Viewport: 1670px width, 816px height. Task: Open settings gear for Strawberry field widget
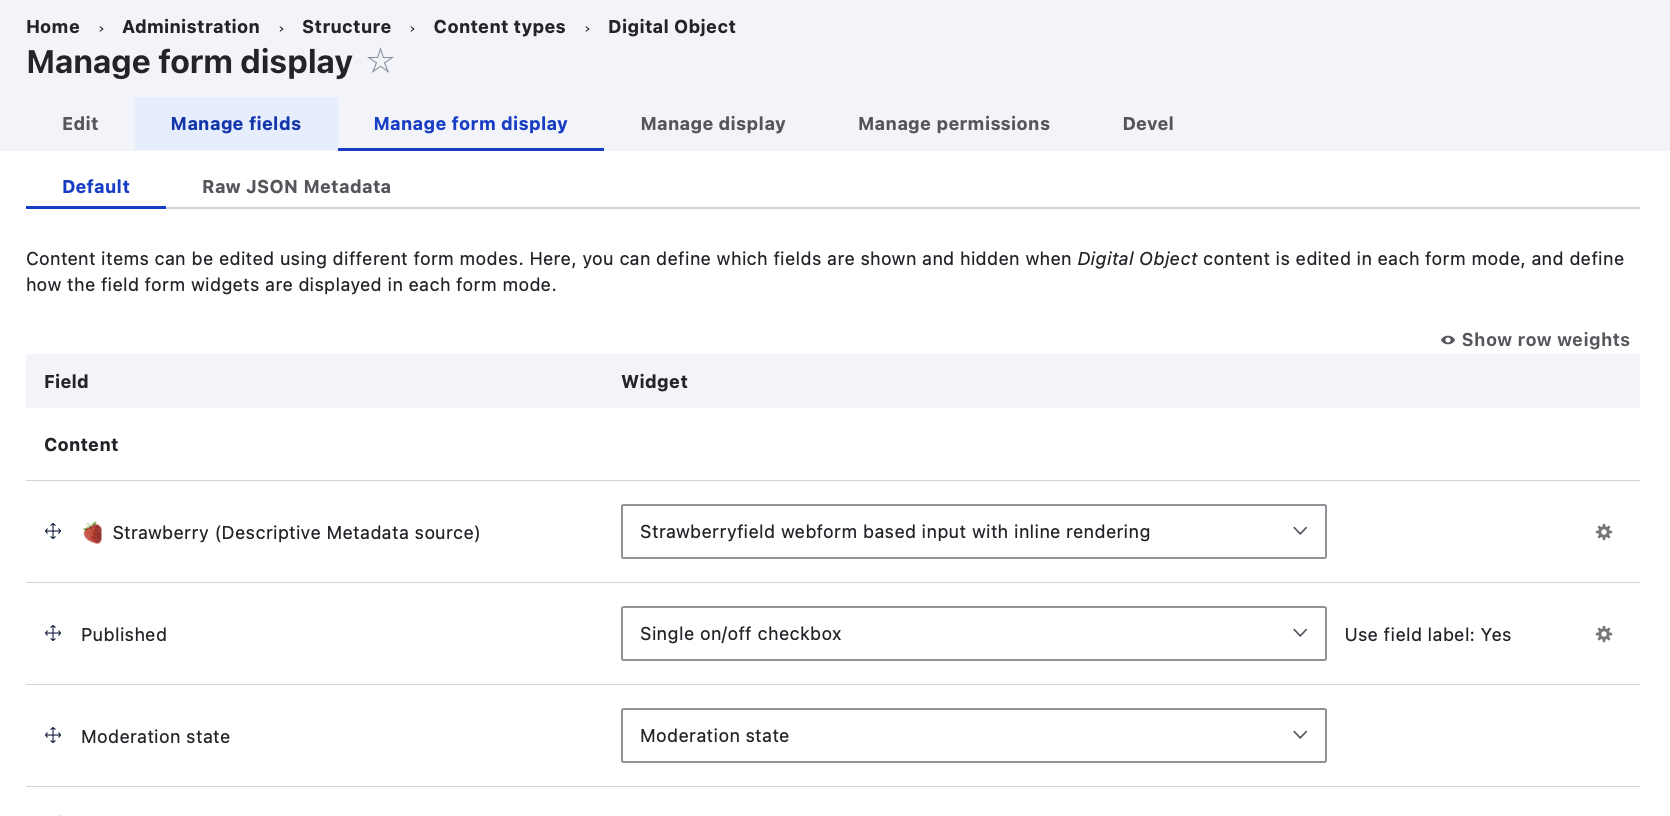click(x=1603, y=532)
